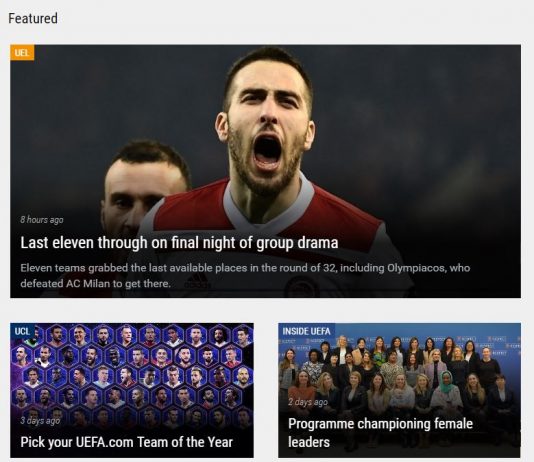534x462 pixels.
Task: Click the '2 days ago' timestamp
Action: 308,402
